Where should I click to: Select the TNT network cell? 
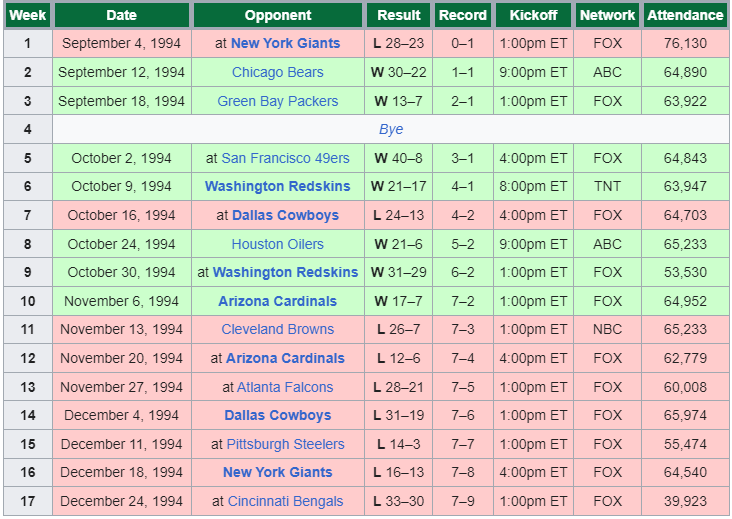607,186
